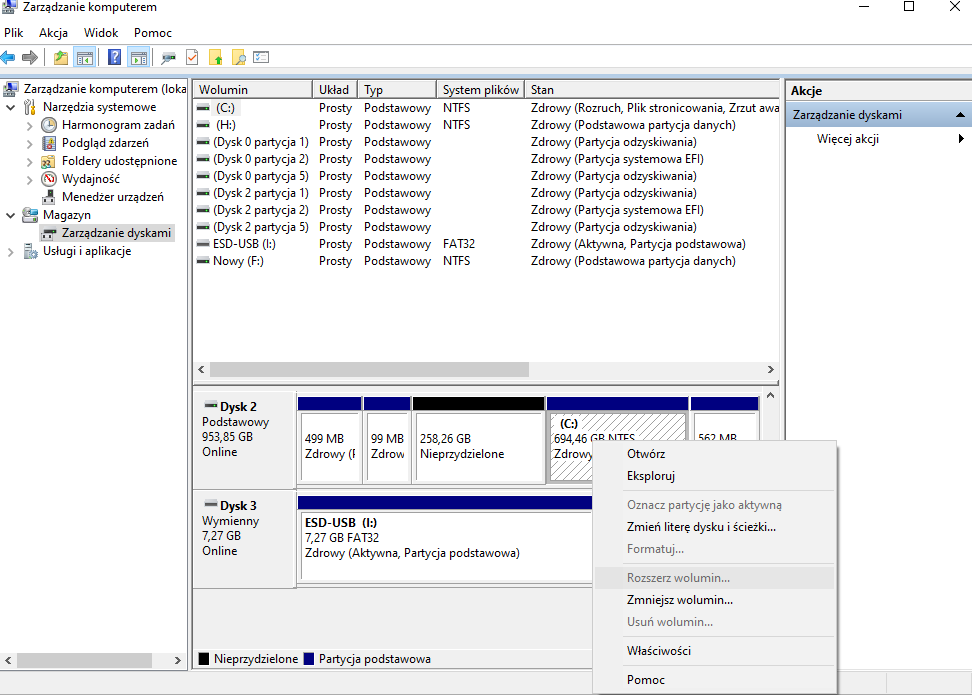The width and height of the screenshot is (972, 695).
Task: Collapse the Narzędzia systemowe tree node
Action: (x=11, y=107)
